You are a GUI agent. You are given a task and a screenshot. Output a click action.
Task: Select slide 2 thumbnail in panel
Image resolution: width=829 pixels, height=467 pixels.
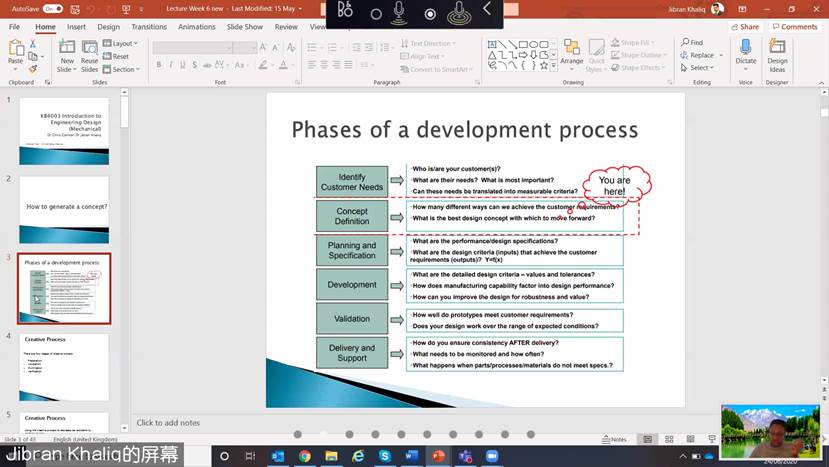64,209
